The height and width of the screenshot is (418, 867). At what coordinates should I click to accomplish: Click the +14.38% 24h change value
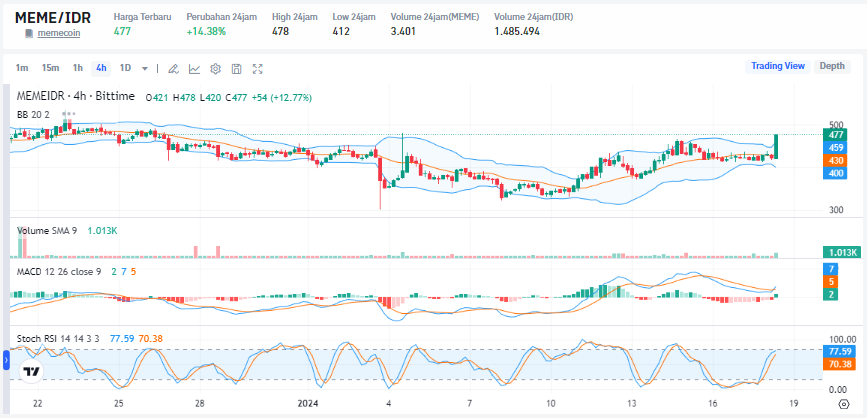[x=206, y=32]
